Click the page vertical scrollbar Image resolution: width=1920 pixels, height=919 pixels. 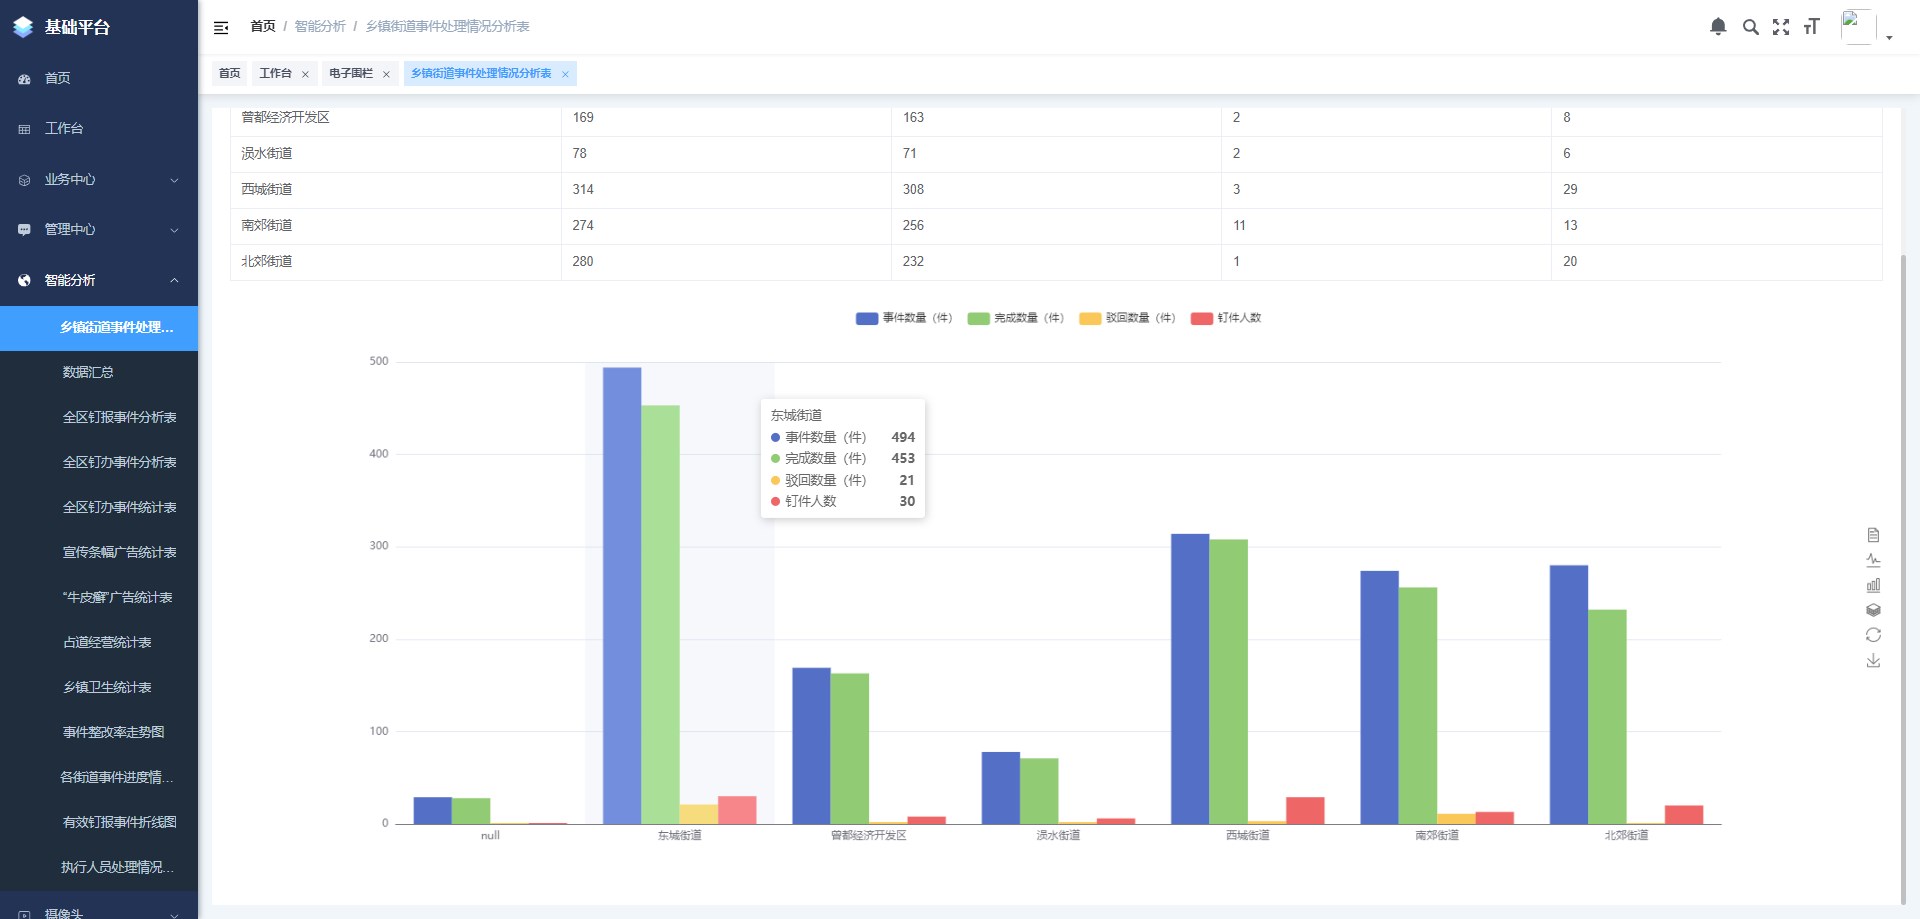point(1903,578)
